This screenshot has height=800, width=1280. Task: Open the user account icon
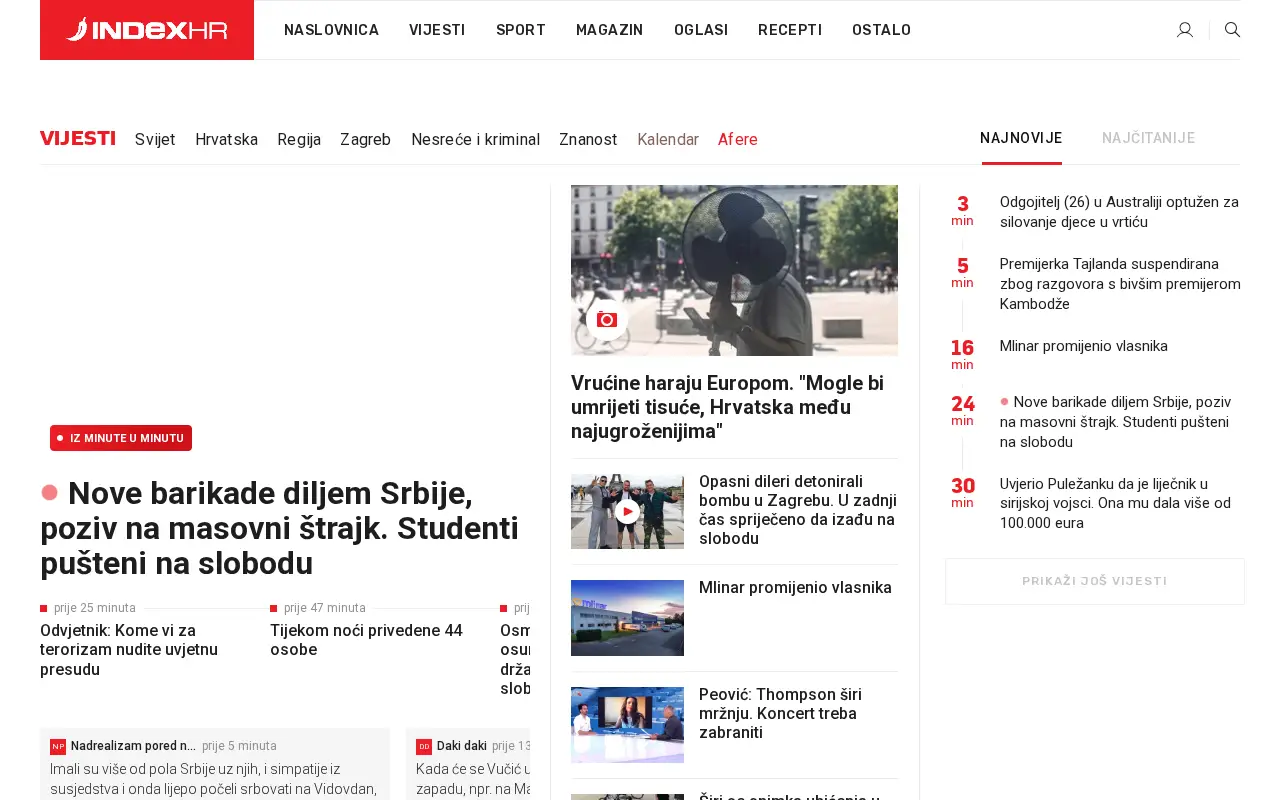click(1185, 30)
